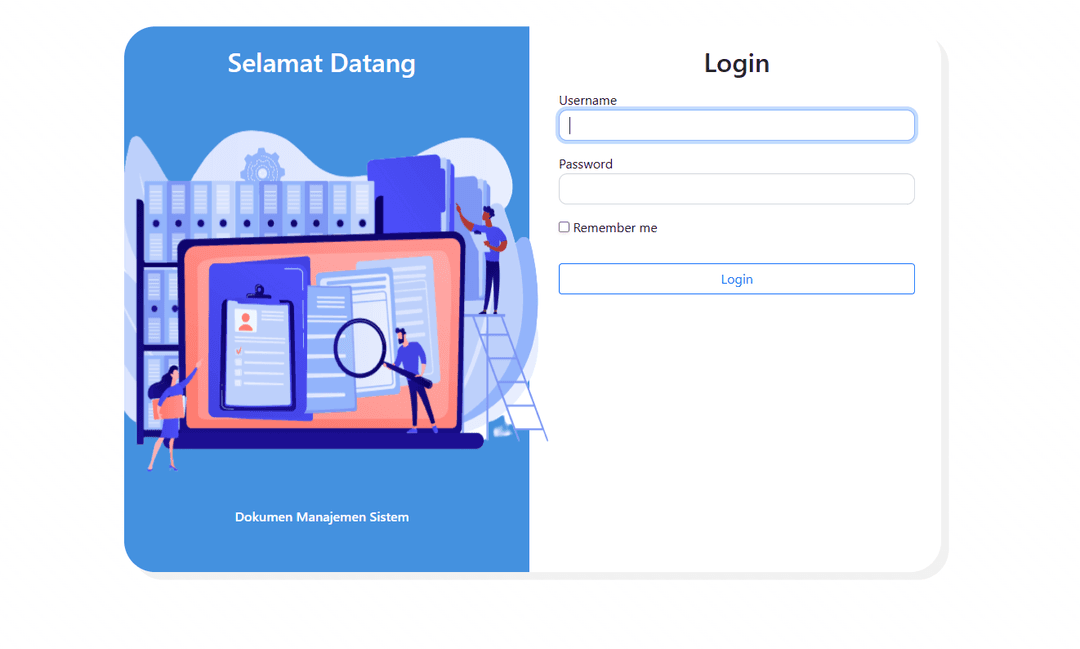Image resolution: width=1080 pixels, height=649 pixels.
Task: Click the Dokumen Manajemen Sistem label
Action: coord(322,517)
